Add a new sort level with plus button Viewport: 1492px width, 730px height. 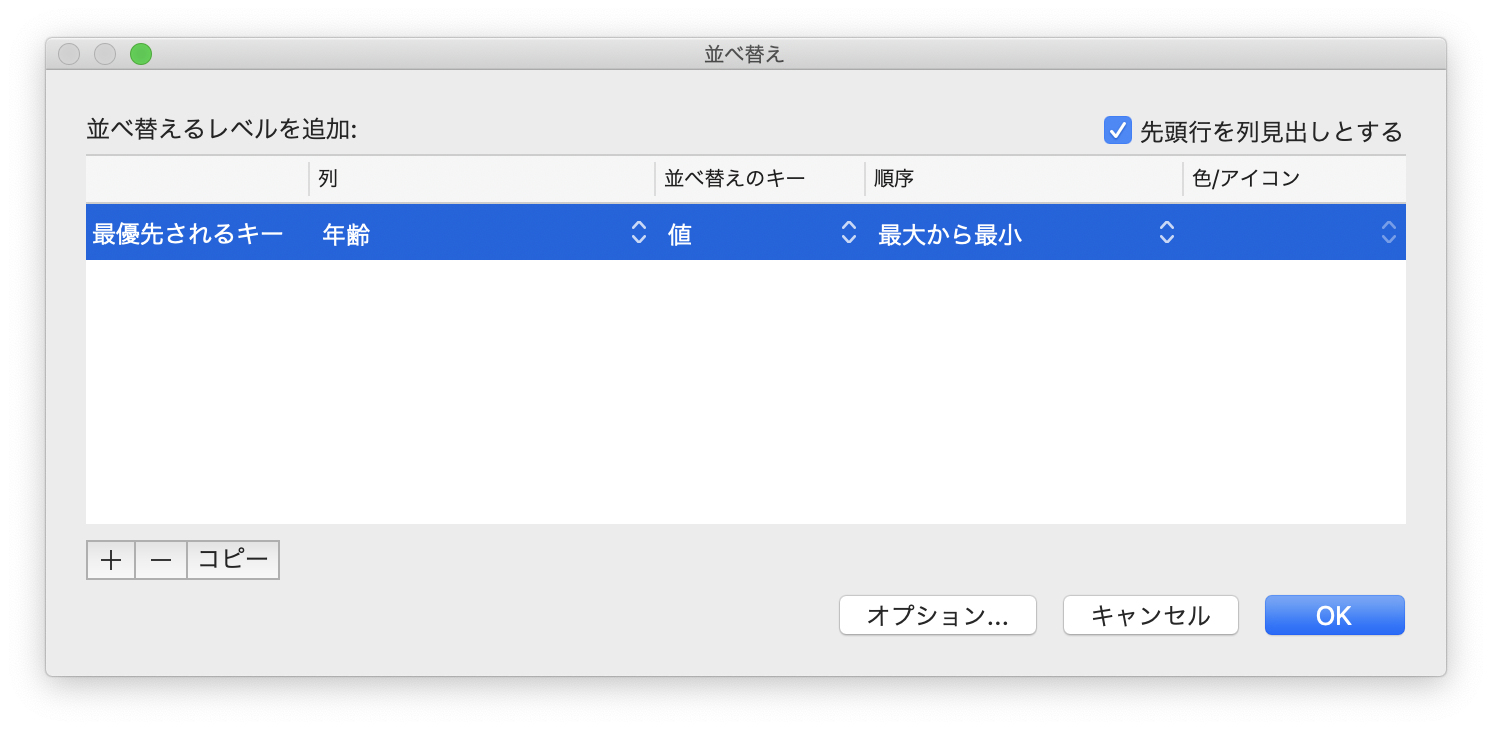(x=111, y=560)
